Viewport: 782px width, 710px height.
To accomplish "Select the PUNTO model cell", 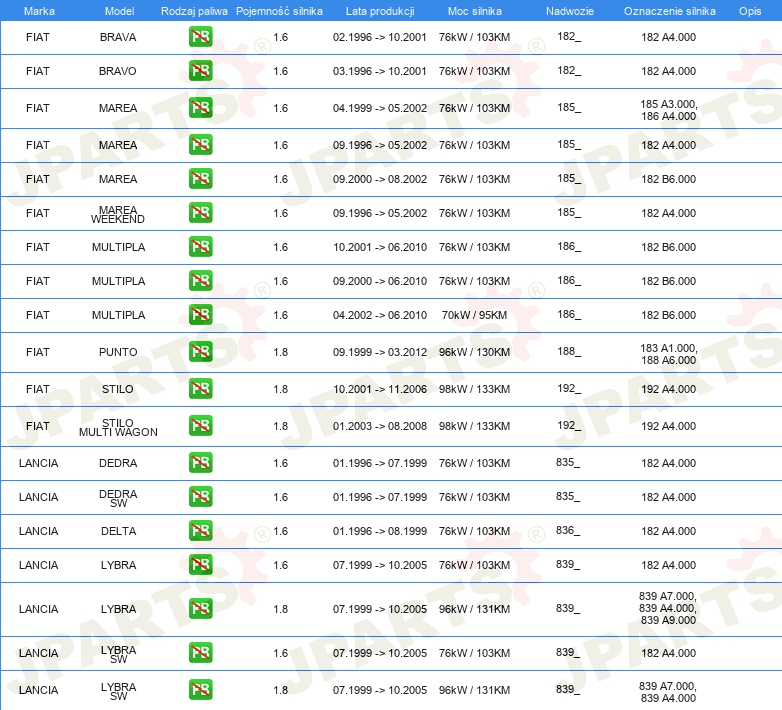I will point(118,352).
